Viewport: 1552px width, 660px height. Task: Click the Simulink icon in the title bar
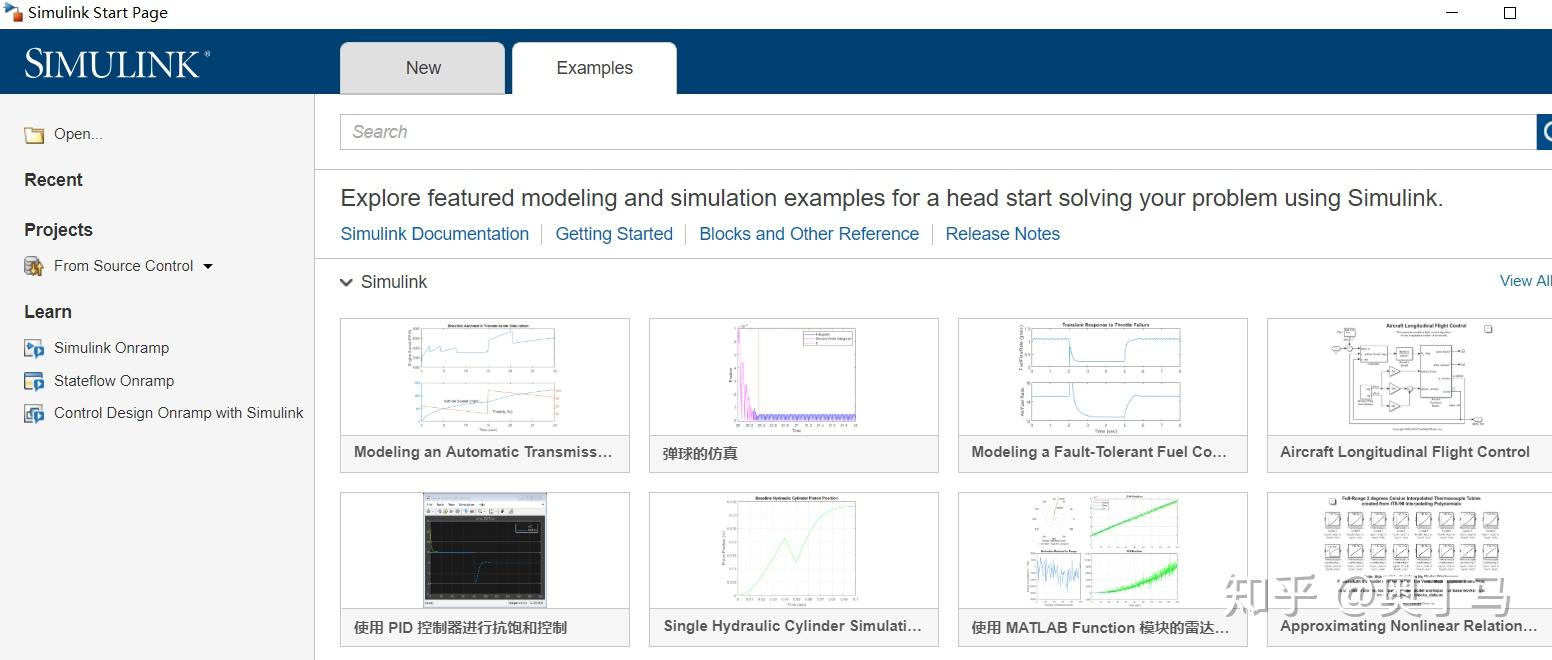pyautogui.click(x=13, y=12)
